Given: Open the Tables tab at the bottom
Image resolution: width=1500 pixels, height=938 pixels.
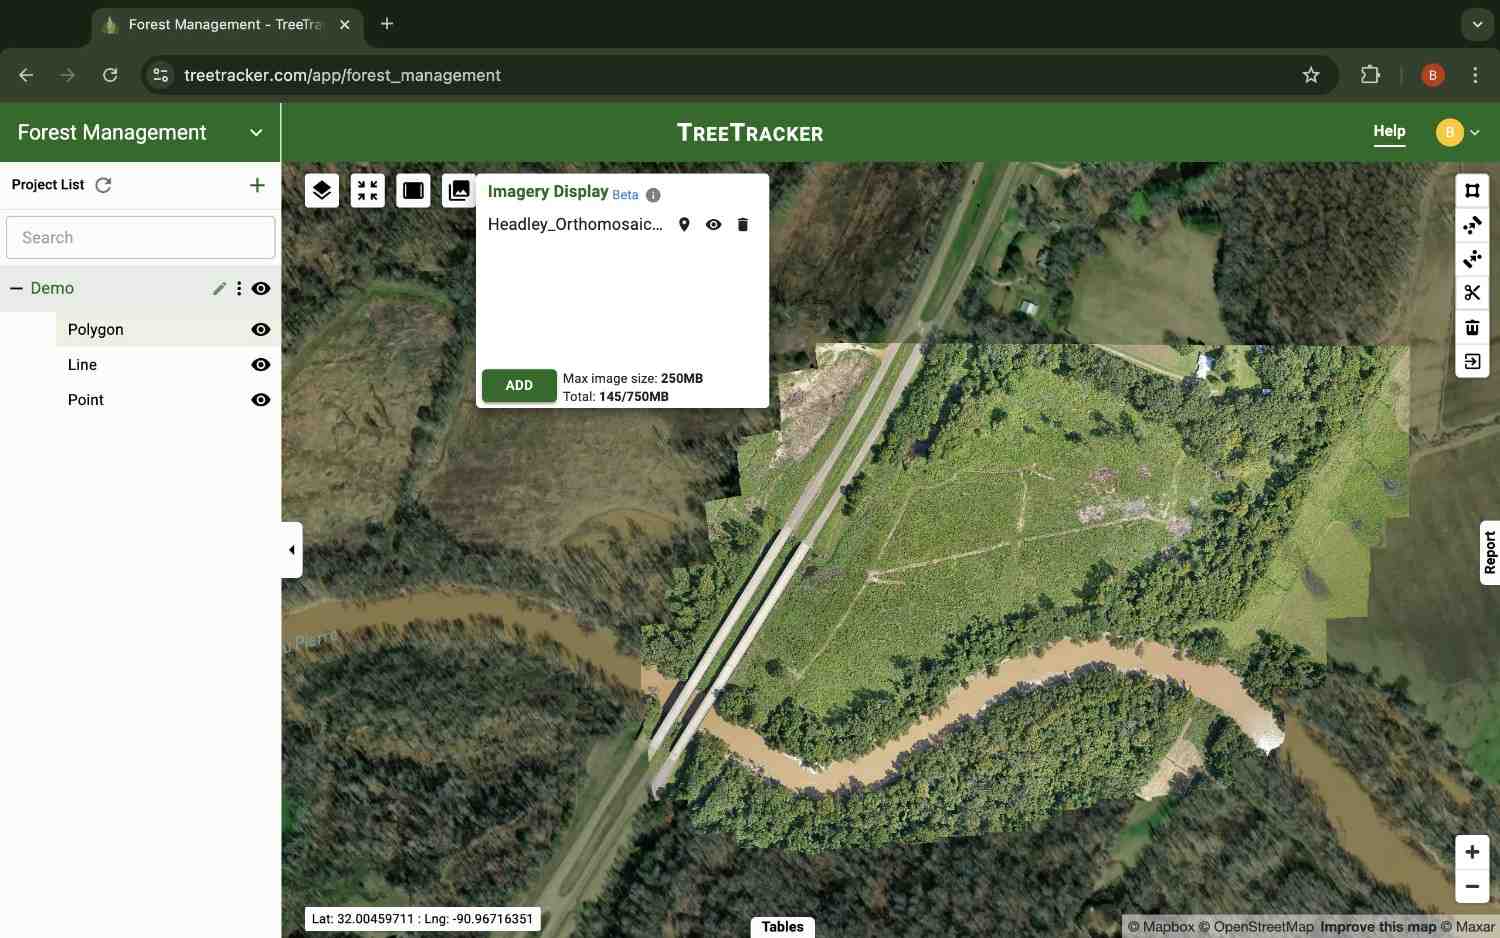Looking at the screenshot, I should [x=782, y=926].
